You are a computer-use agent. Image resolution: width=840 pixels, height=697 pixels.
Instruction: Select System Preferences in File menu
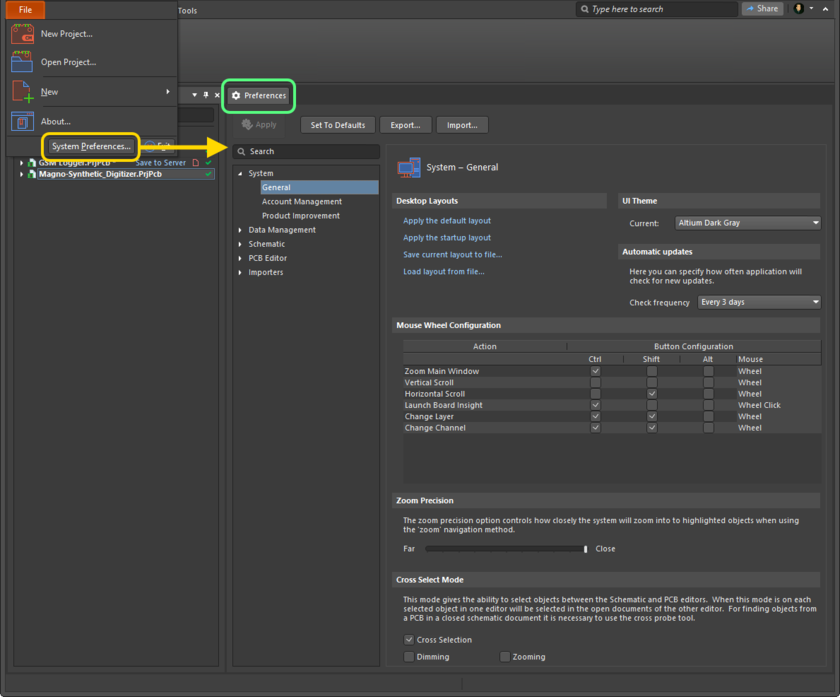click(91, 147)
